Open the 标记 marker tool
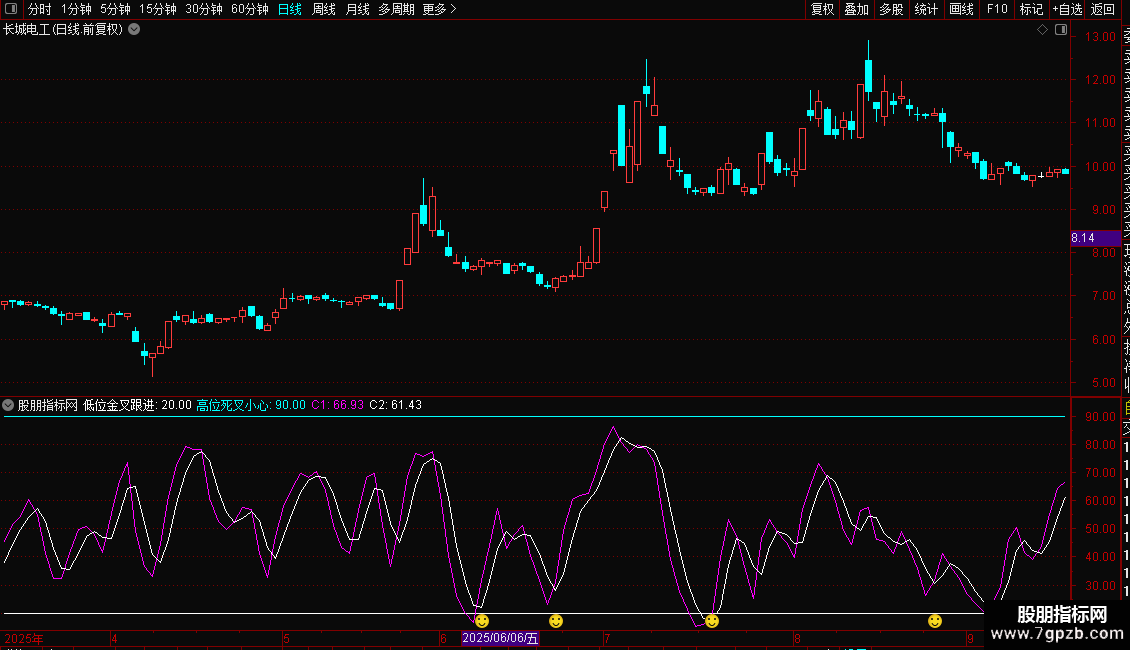The image size is (1130, 650). (1031, 9)
